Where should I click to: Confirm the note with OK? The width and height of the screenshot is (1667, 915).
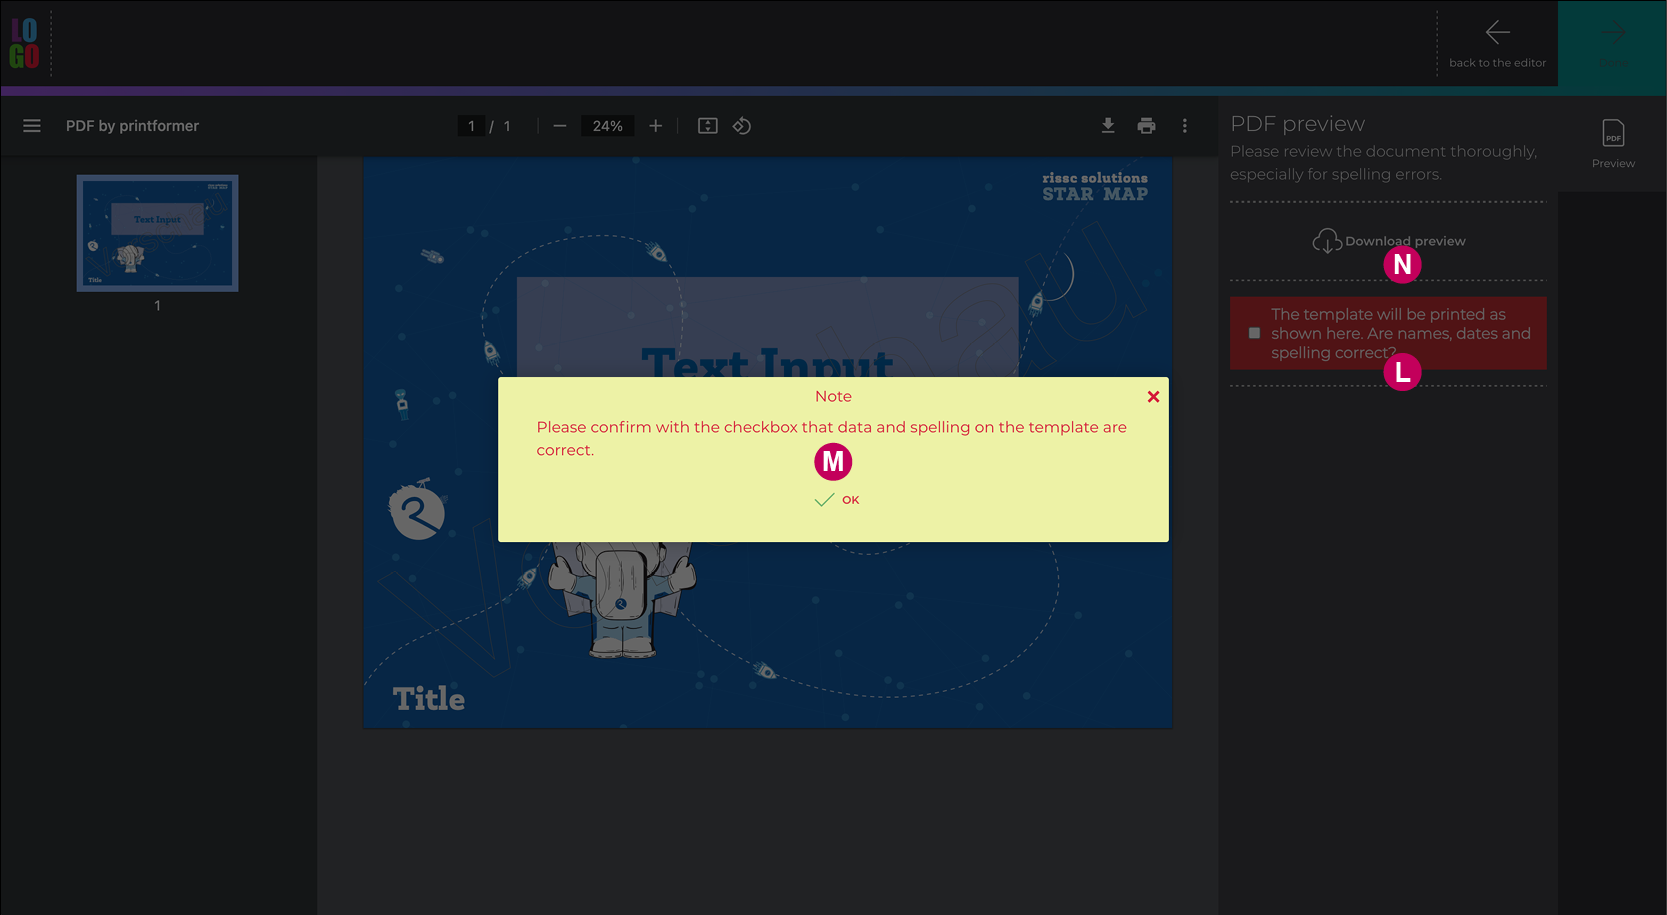(x=837, y=499)
